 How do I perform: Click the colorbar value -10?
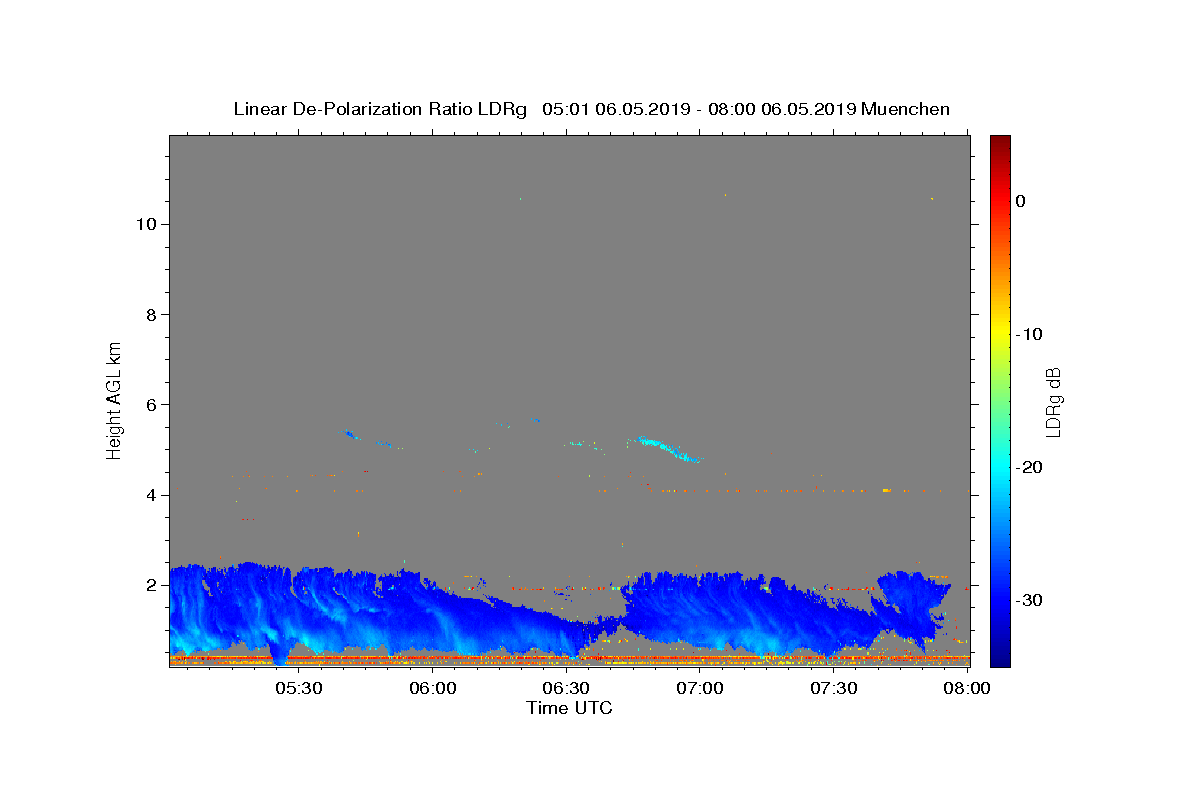pyautogui.click(x=1028, y=334)
